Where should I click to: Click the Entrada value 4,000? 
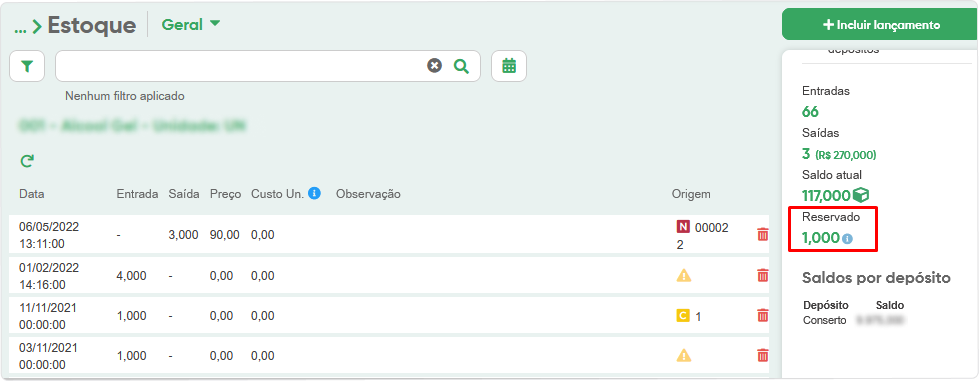pyautogui.click(x=132, y=276)
